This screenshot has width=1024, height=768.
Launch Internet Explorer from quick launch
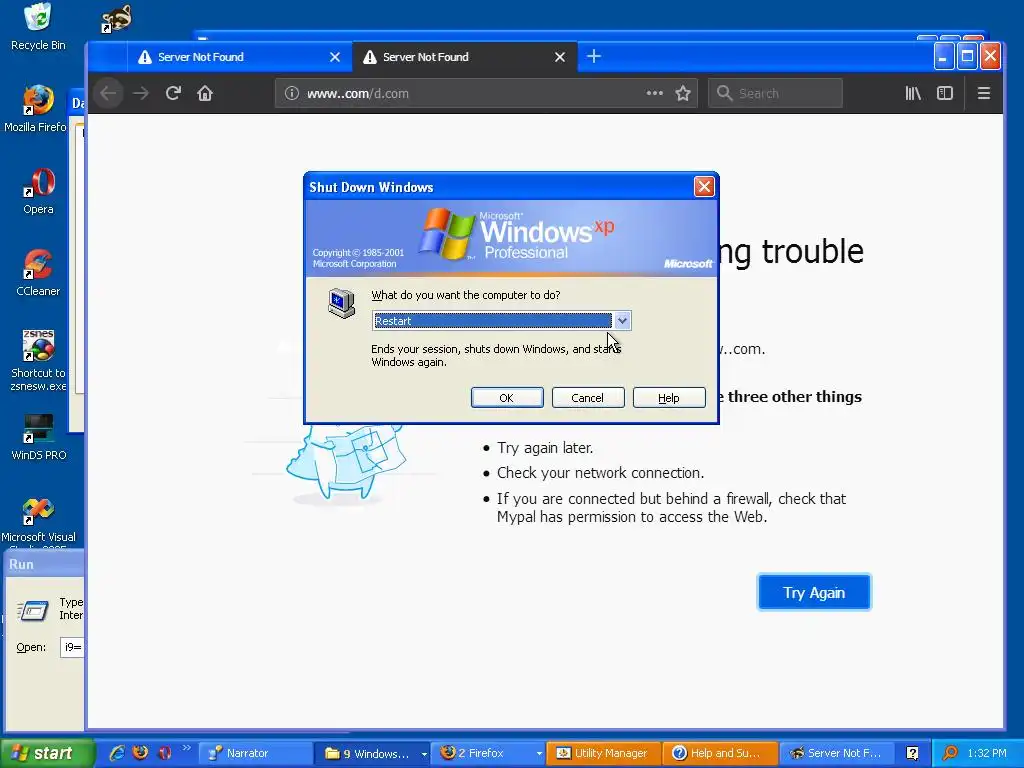coord(117,753)
